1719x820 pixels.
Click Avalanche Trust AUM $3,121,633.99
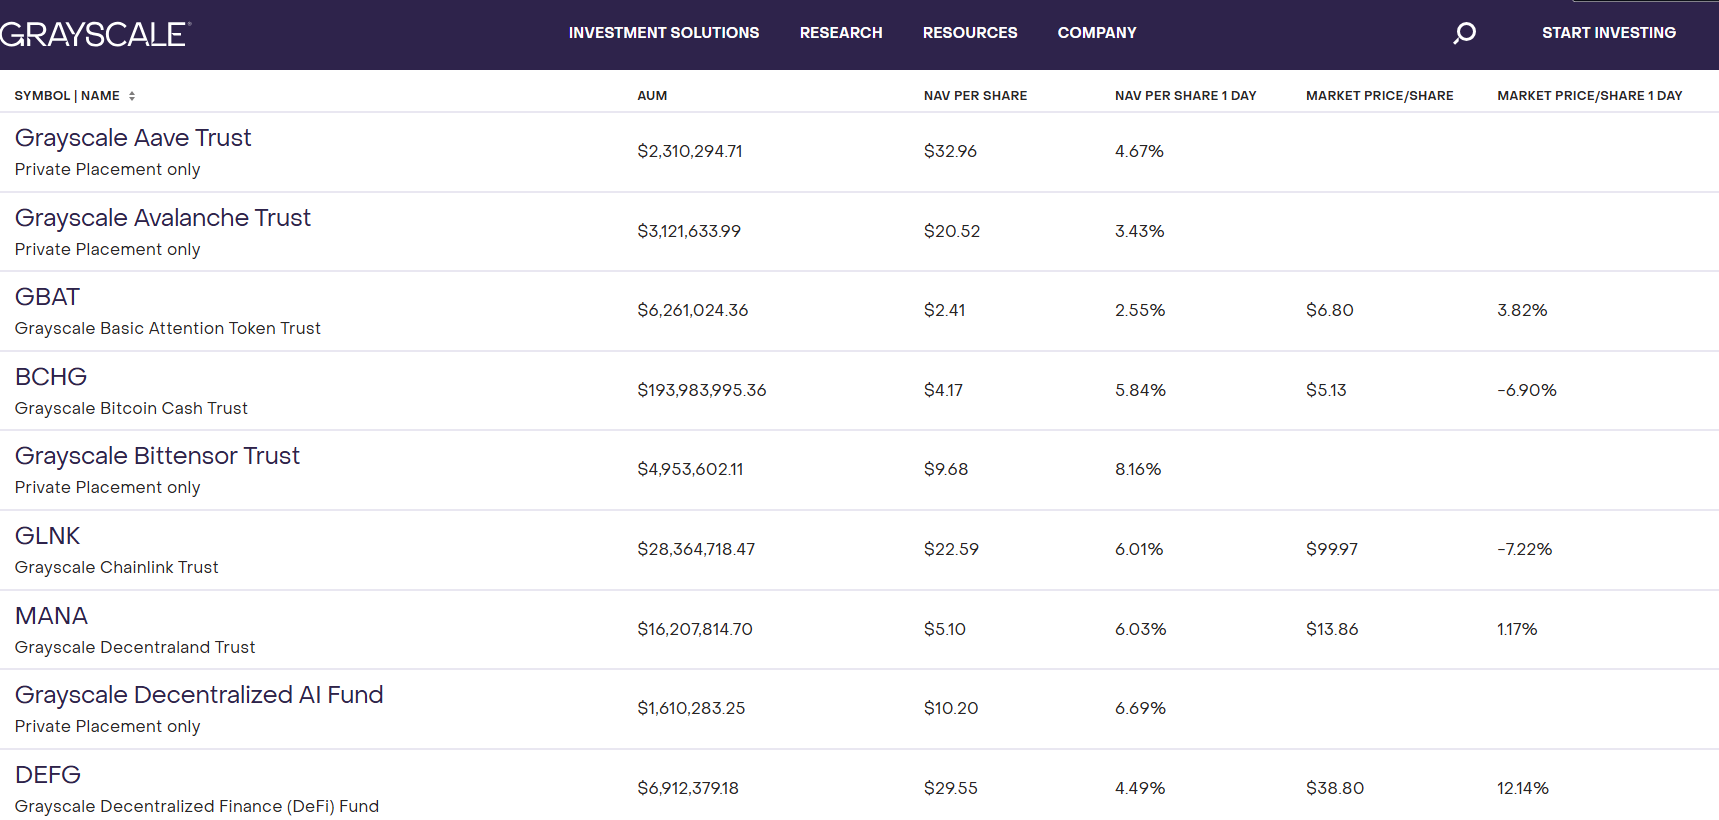coord(689,231)
